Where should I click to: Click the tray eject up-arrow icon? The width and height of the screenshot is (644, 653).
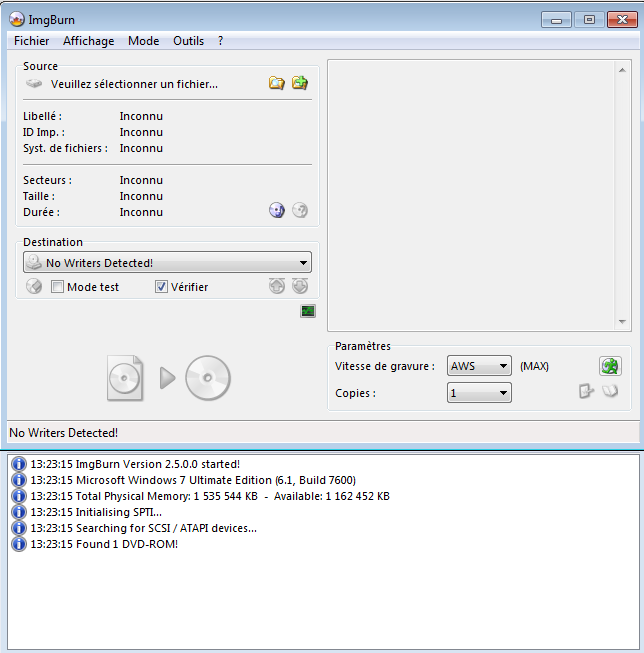pos(277,286)
